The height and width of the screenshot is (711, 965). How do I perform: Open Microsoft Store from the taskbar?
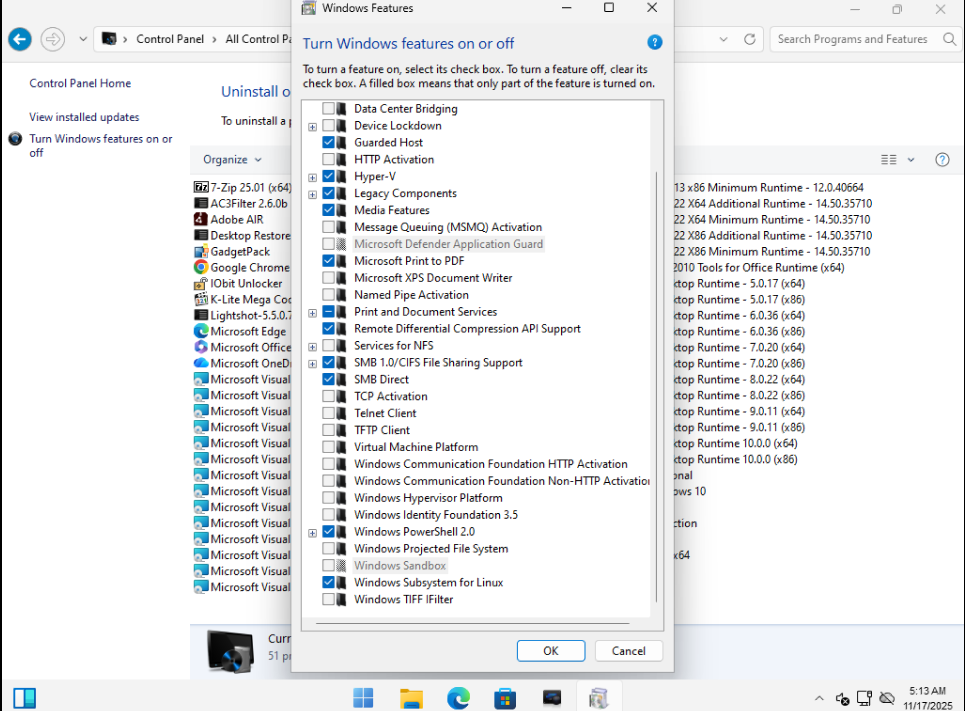505,697
